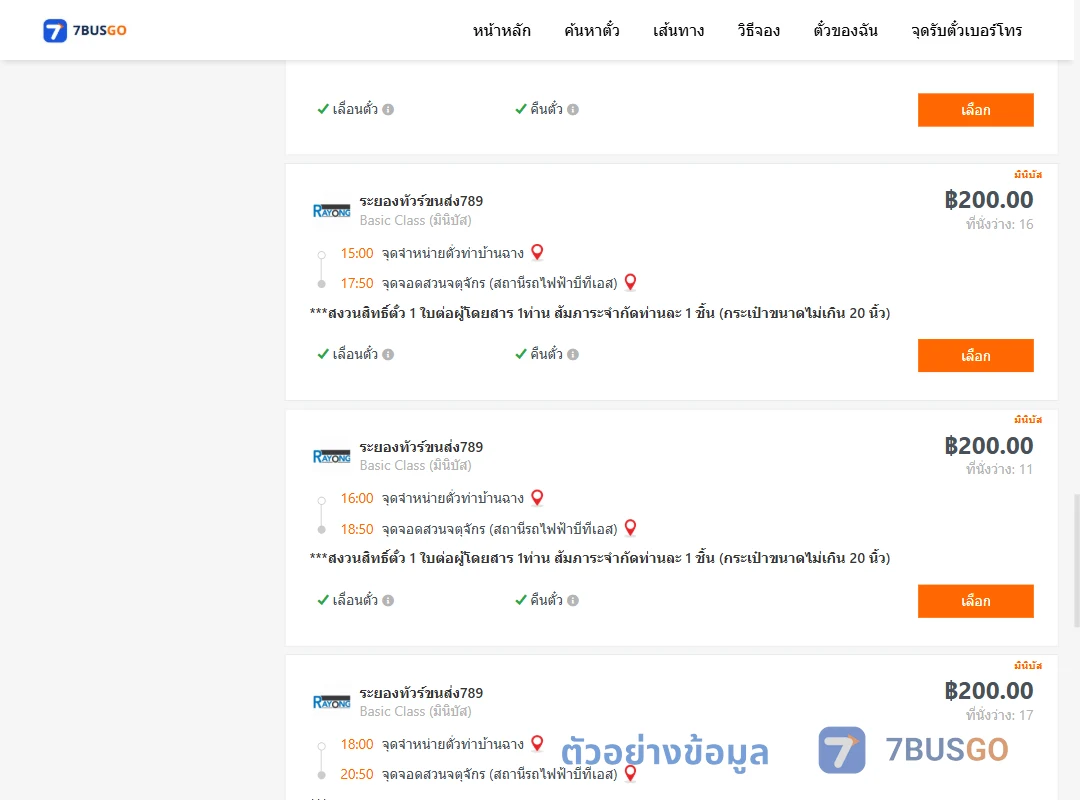Click มินิบัส tag on 16:00 trip card
This screenshot has height=800, width=1080.
[x=1028, y=420]
